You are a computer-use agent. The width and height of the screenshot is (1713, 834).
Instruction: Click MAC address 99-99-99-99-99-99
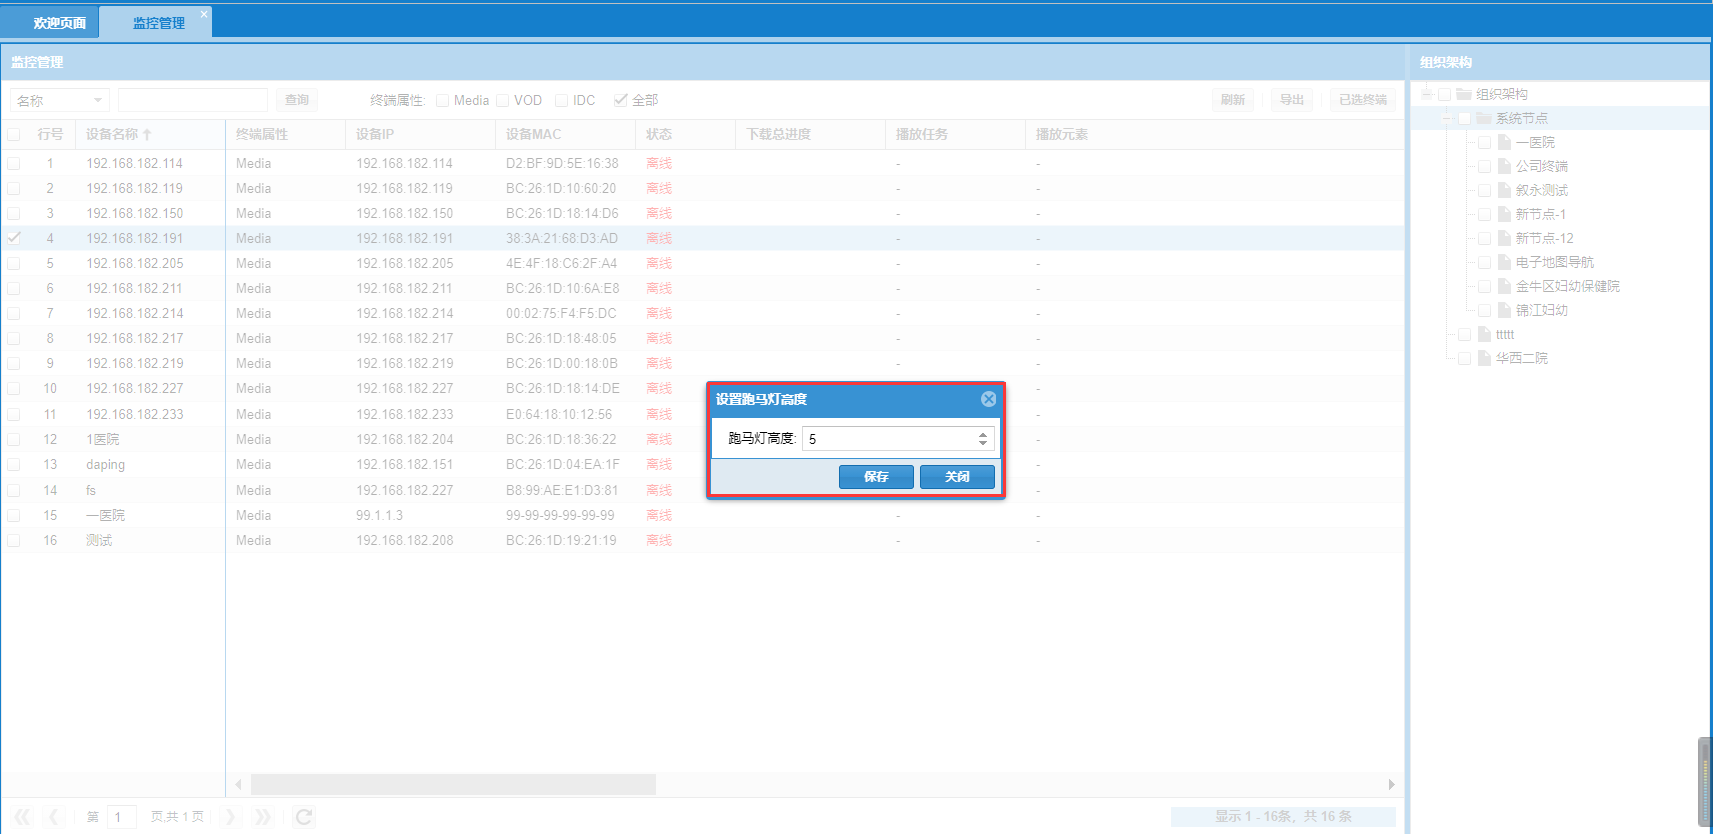click(x=560, y=515)
